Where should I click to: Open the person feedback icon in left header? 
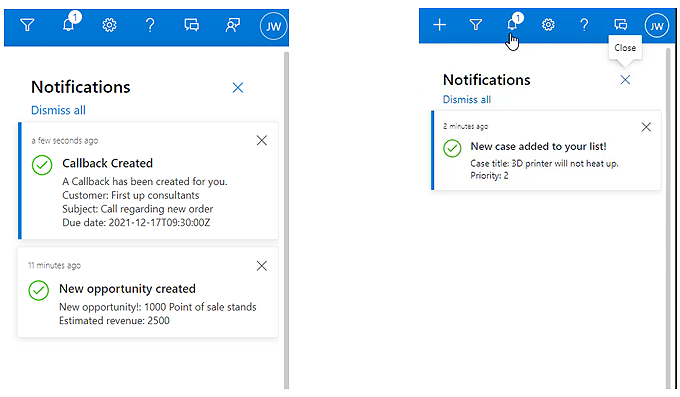(x=232, y=25)
